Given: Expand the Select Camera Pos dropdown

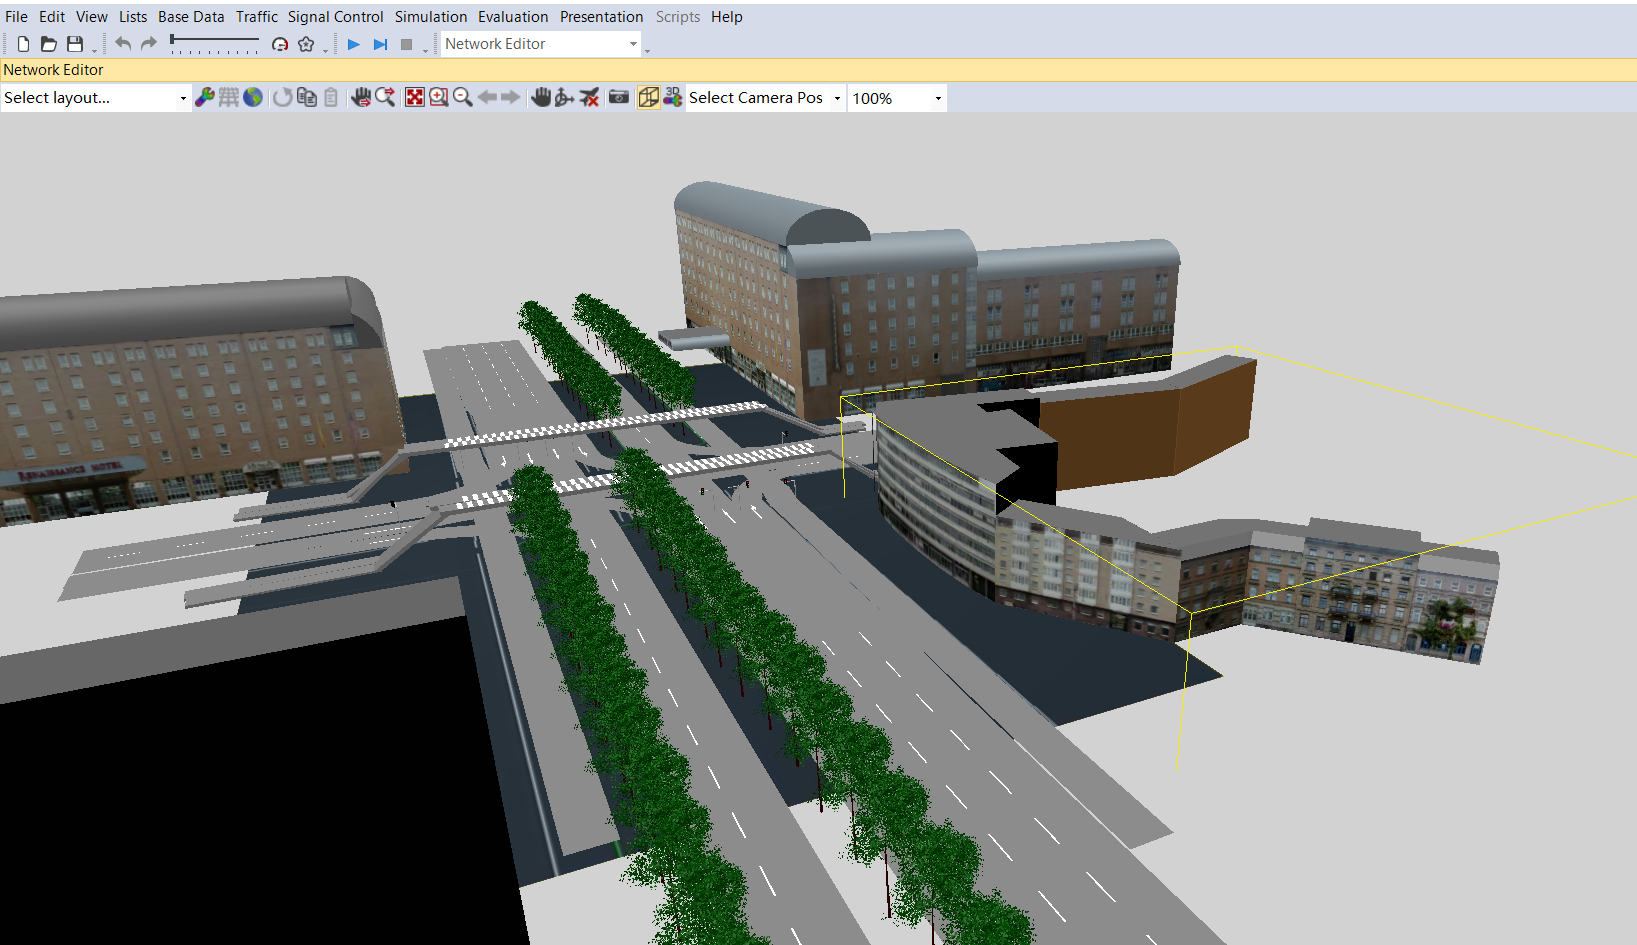Looking at the screenshot, I should click(837, 97).
